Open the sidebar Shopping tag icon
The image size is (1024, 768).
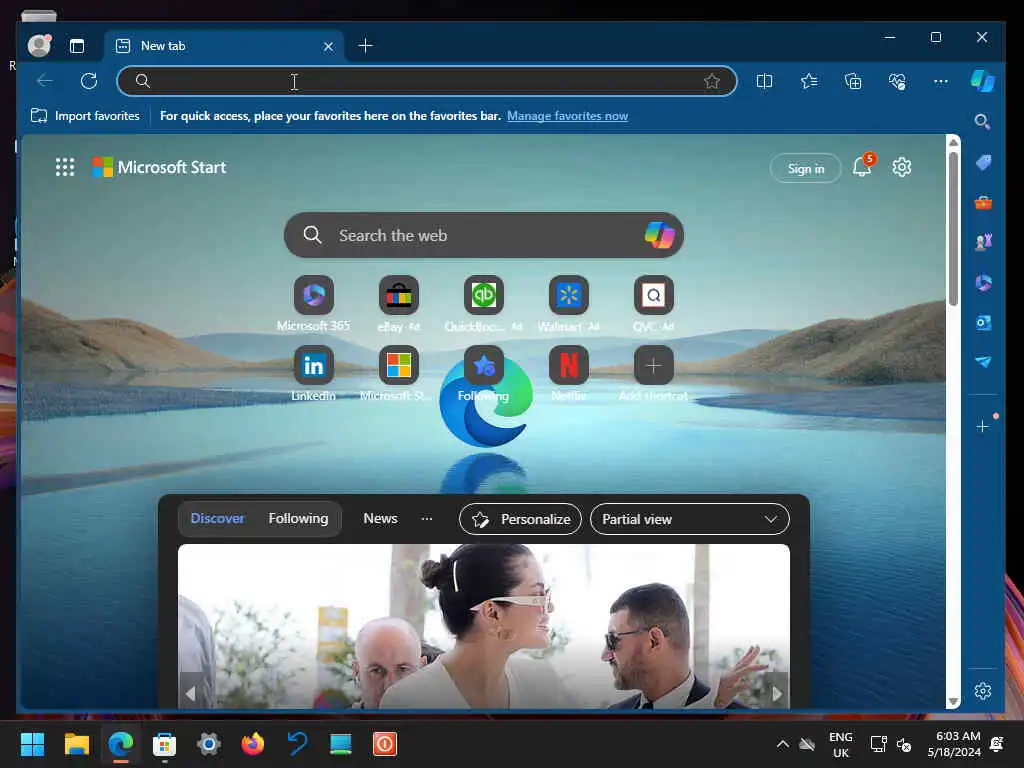tap(983, 162)
